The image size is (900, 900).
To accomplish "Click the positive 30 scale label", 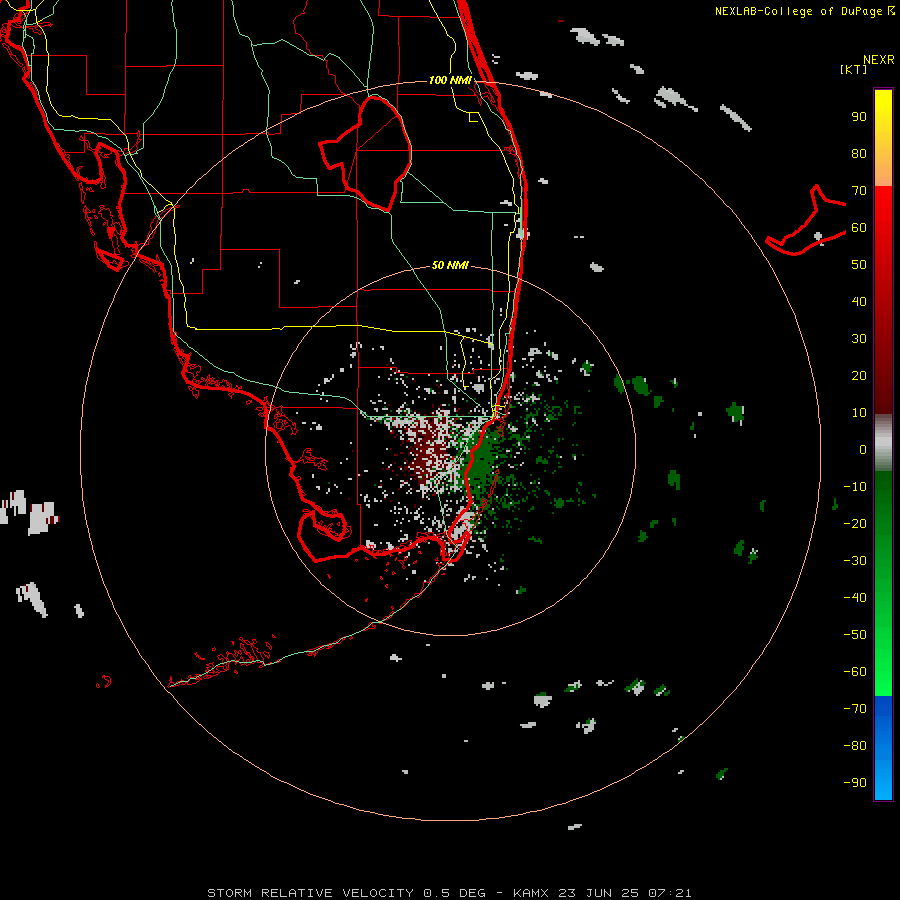I will 859,339.
